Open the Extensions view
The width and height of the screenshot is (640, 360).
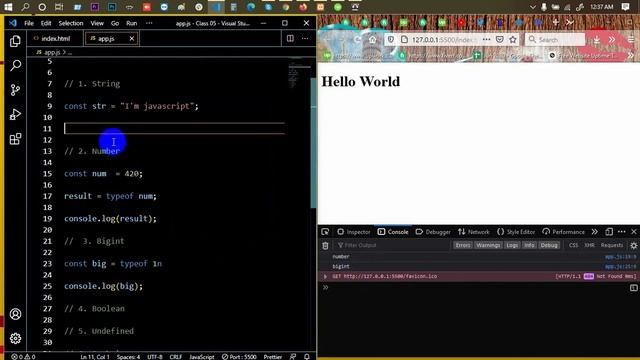pyautogui.click(x=16, y=139)
